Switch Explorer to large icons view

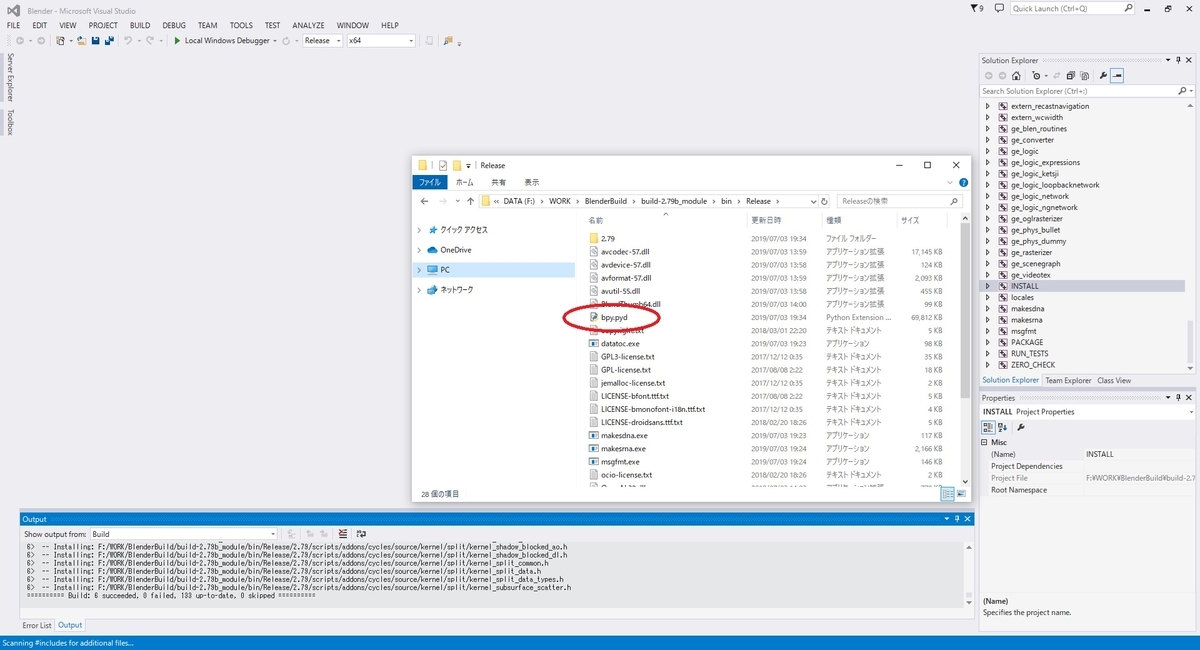(x=961, y=494)
